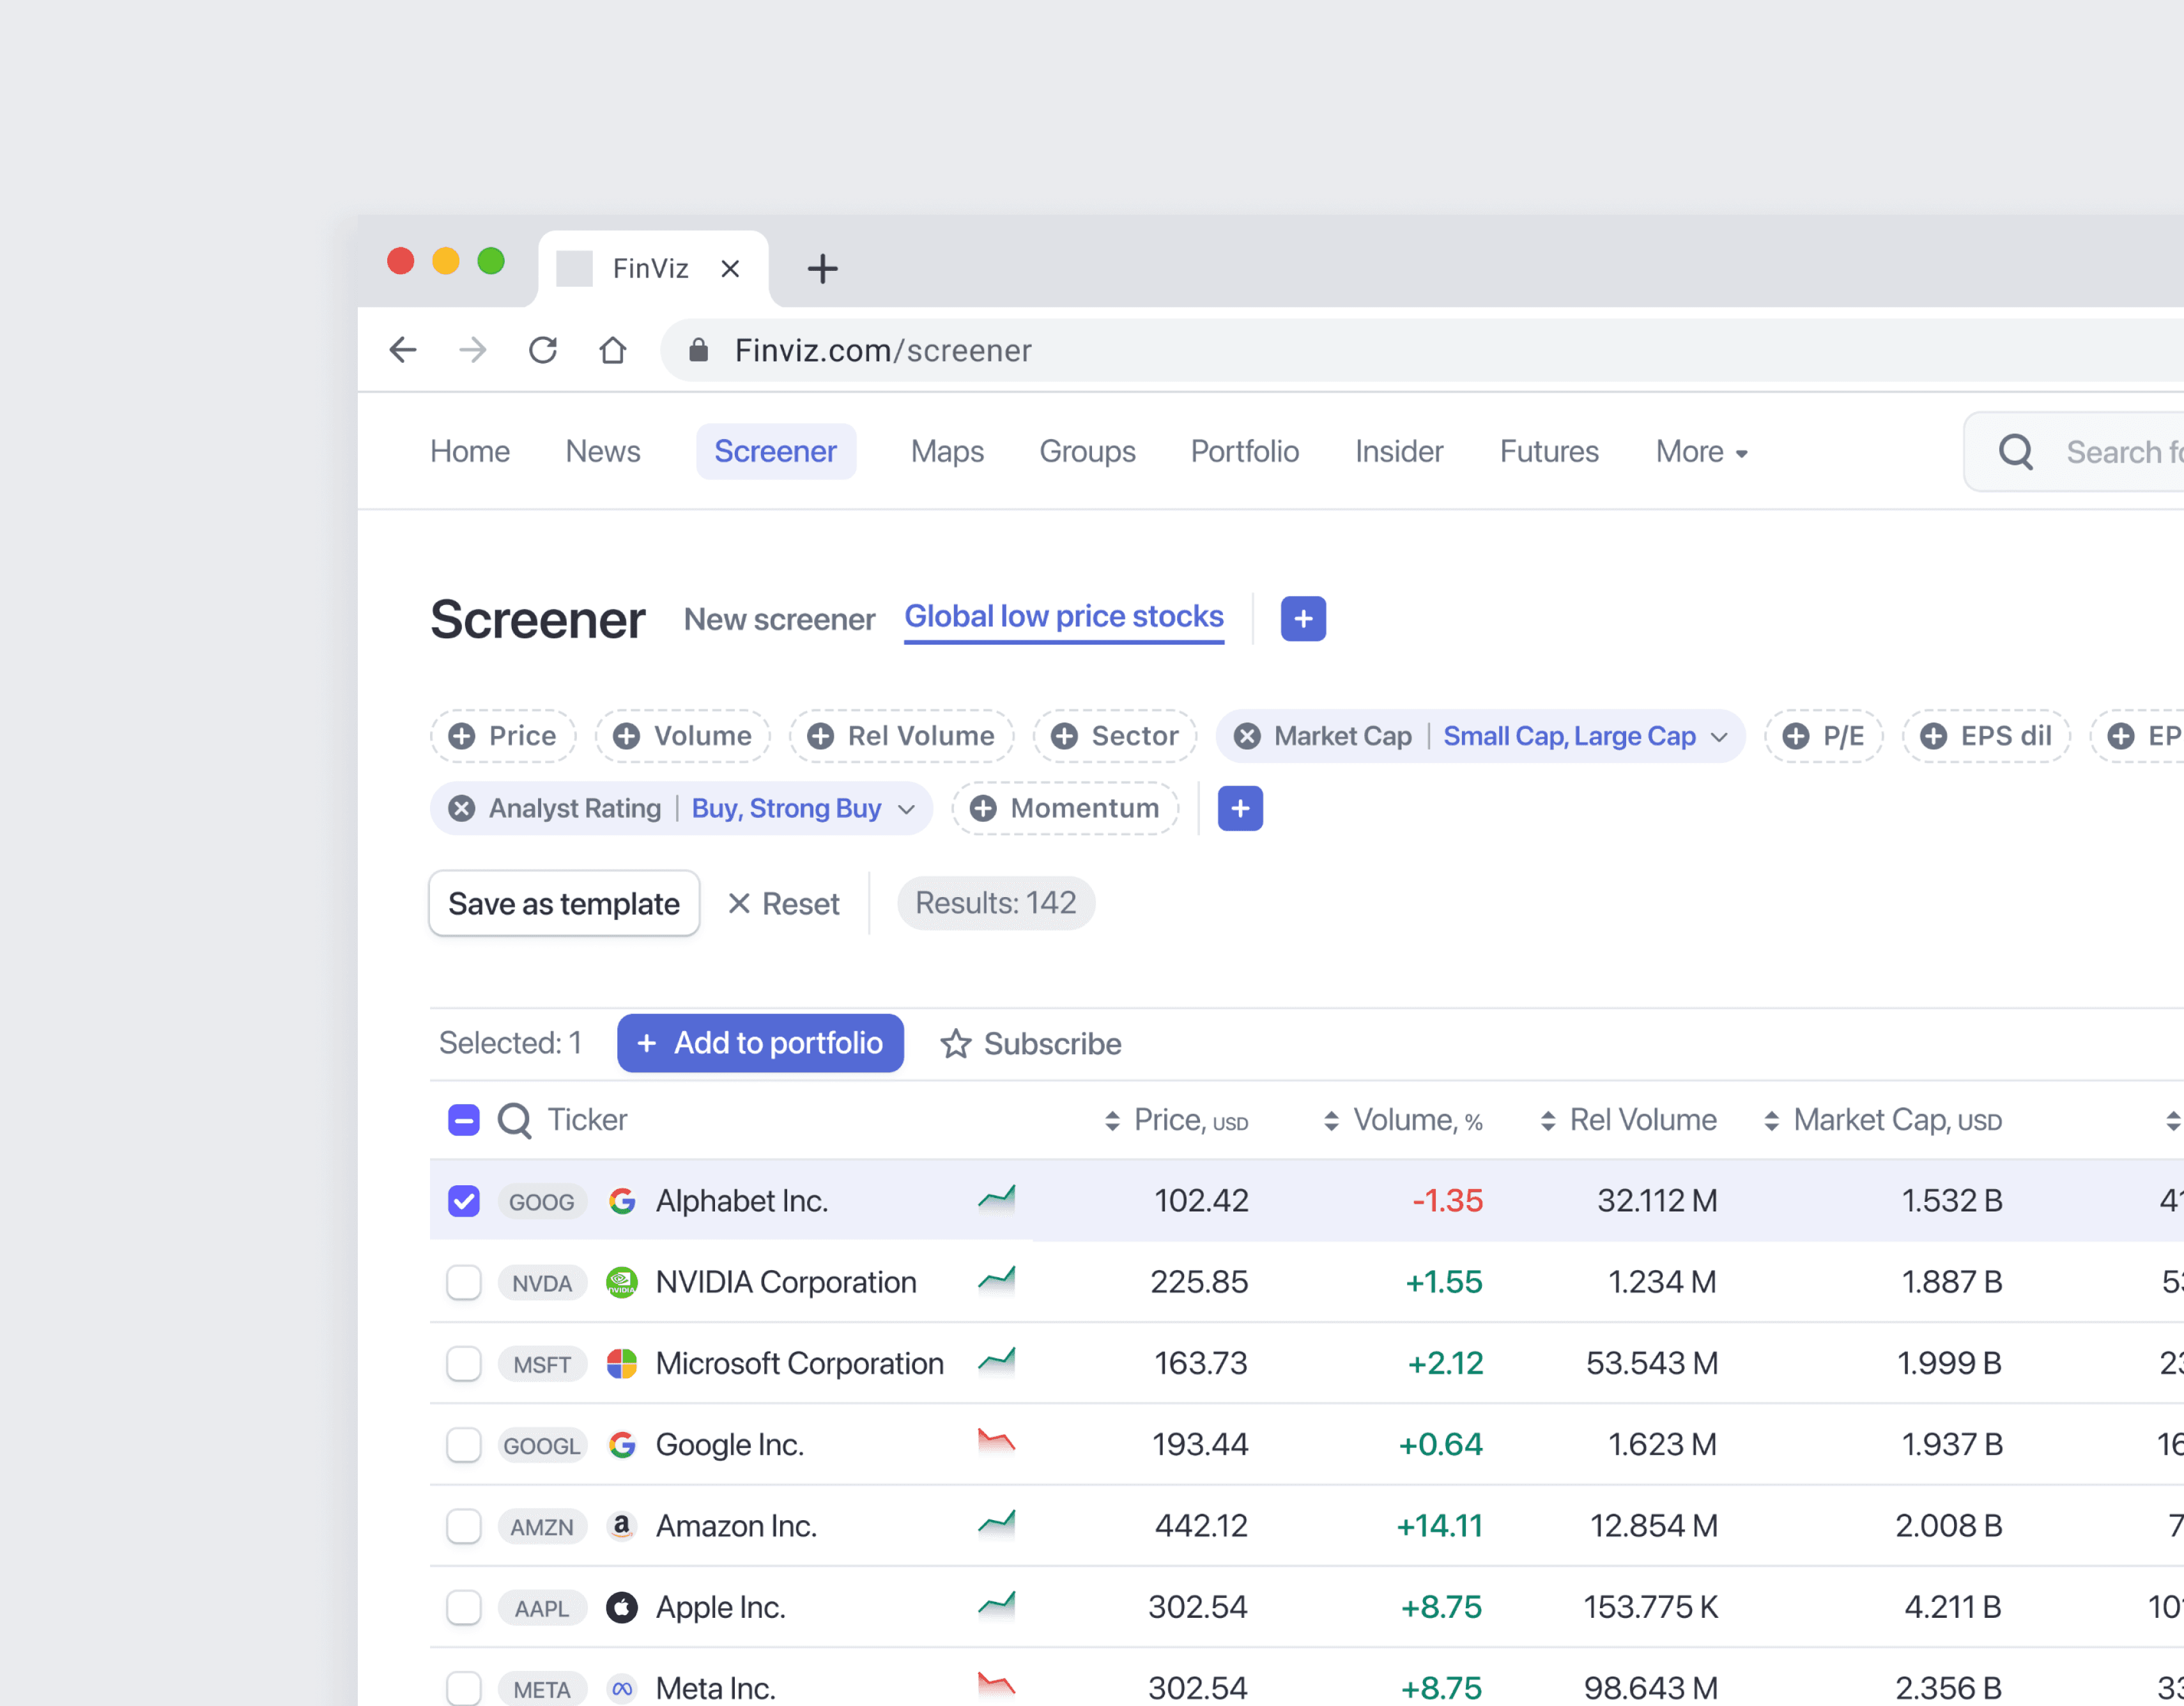Check the Microsoft Corporation row checkbox
Viewport: 2184px width, 1706px height.
[463, 1363]
